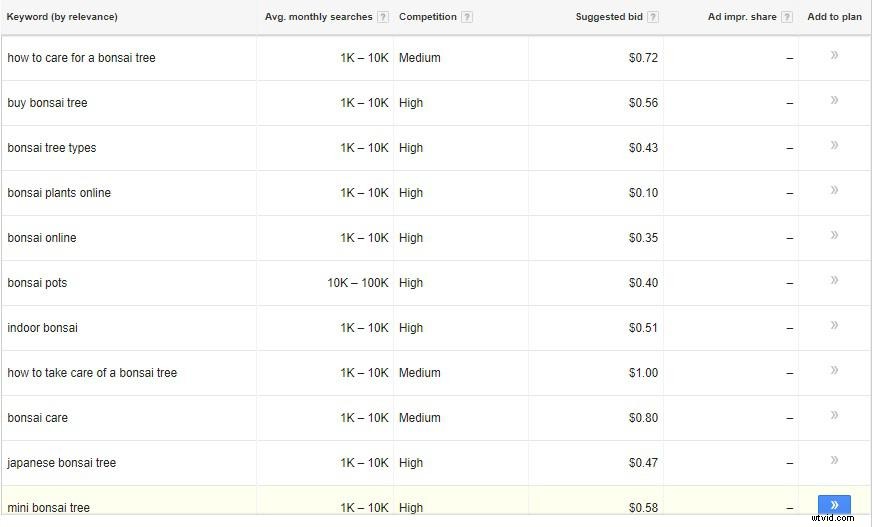
Task: Add 'bonsai pots' keyword to plan
Action: click(834, 281)
